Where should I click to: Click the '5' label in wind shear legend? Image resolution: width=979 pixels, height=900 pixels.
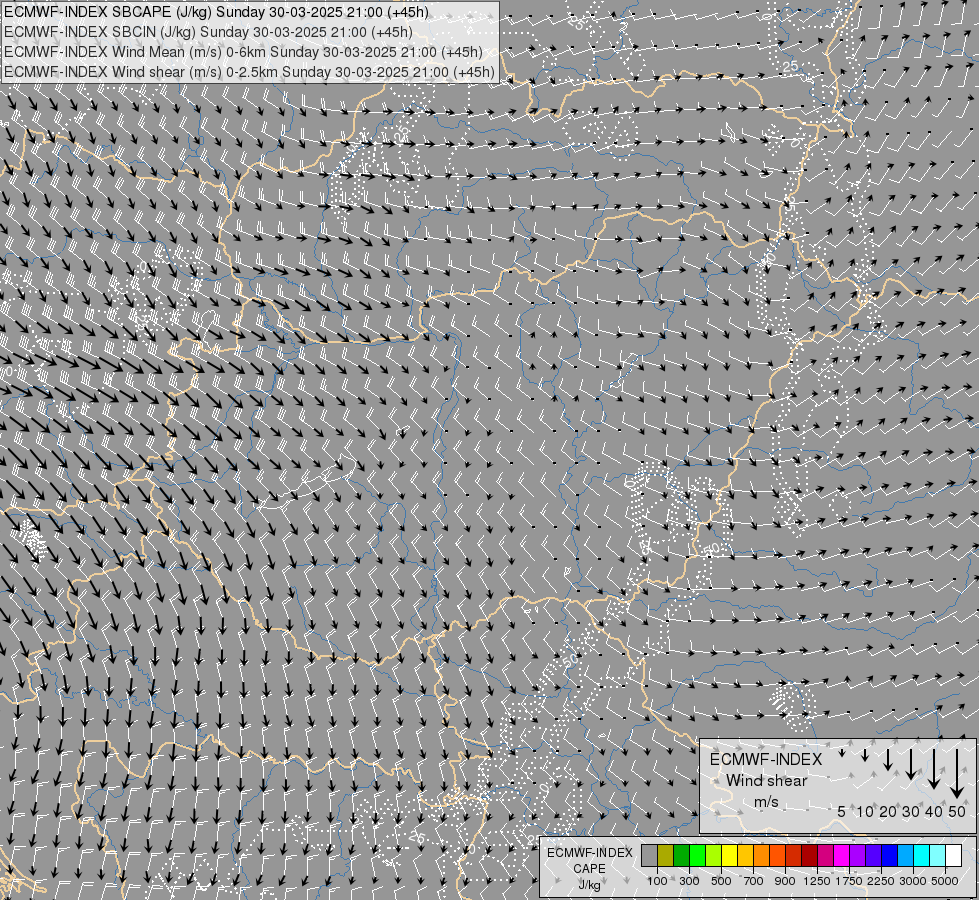pos(842,811)
